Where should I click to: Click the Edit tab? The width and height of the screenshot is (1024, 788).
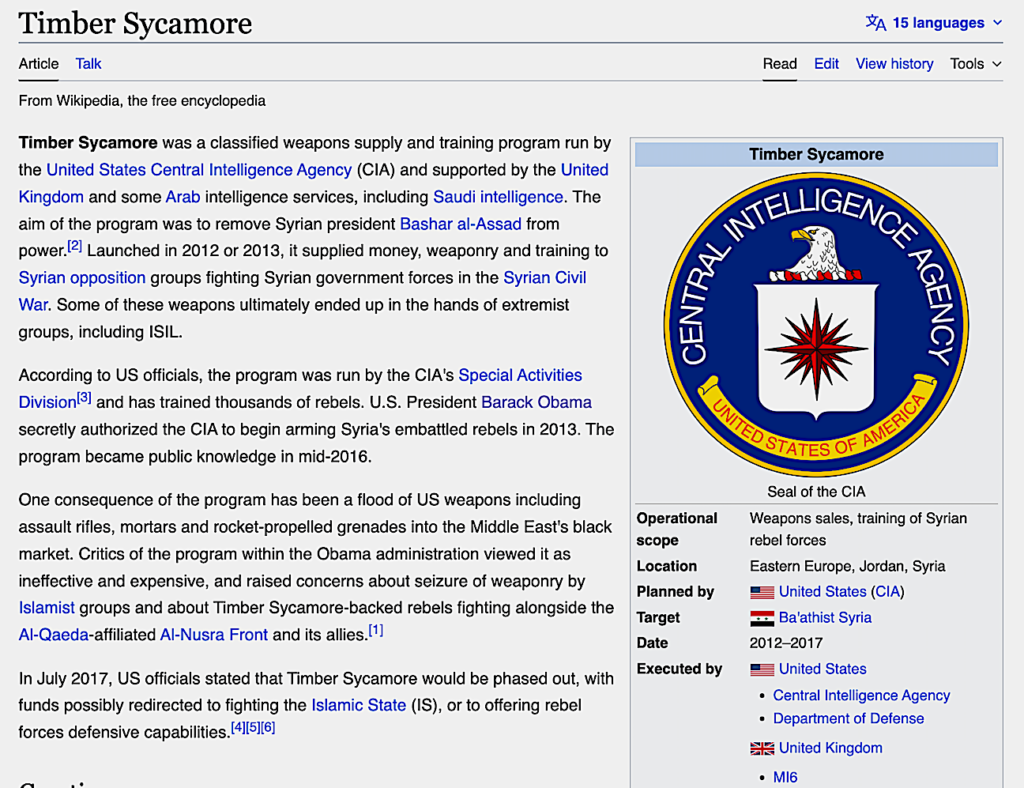tap(826, 64)
